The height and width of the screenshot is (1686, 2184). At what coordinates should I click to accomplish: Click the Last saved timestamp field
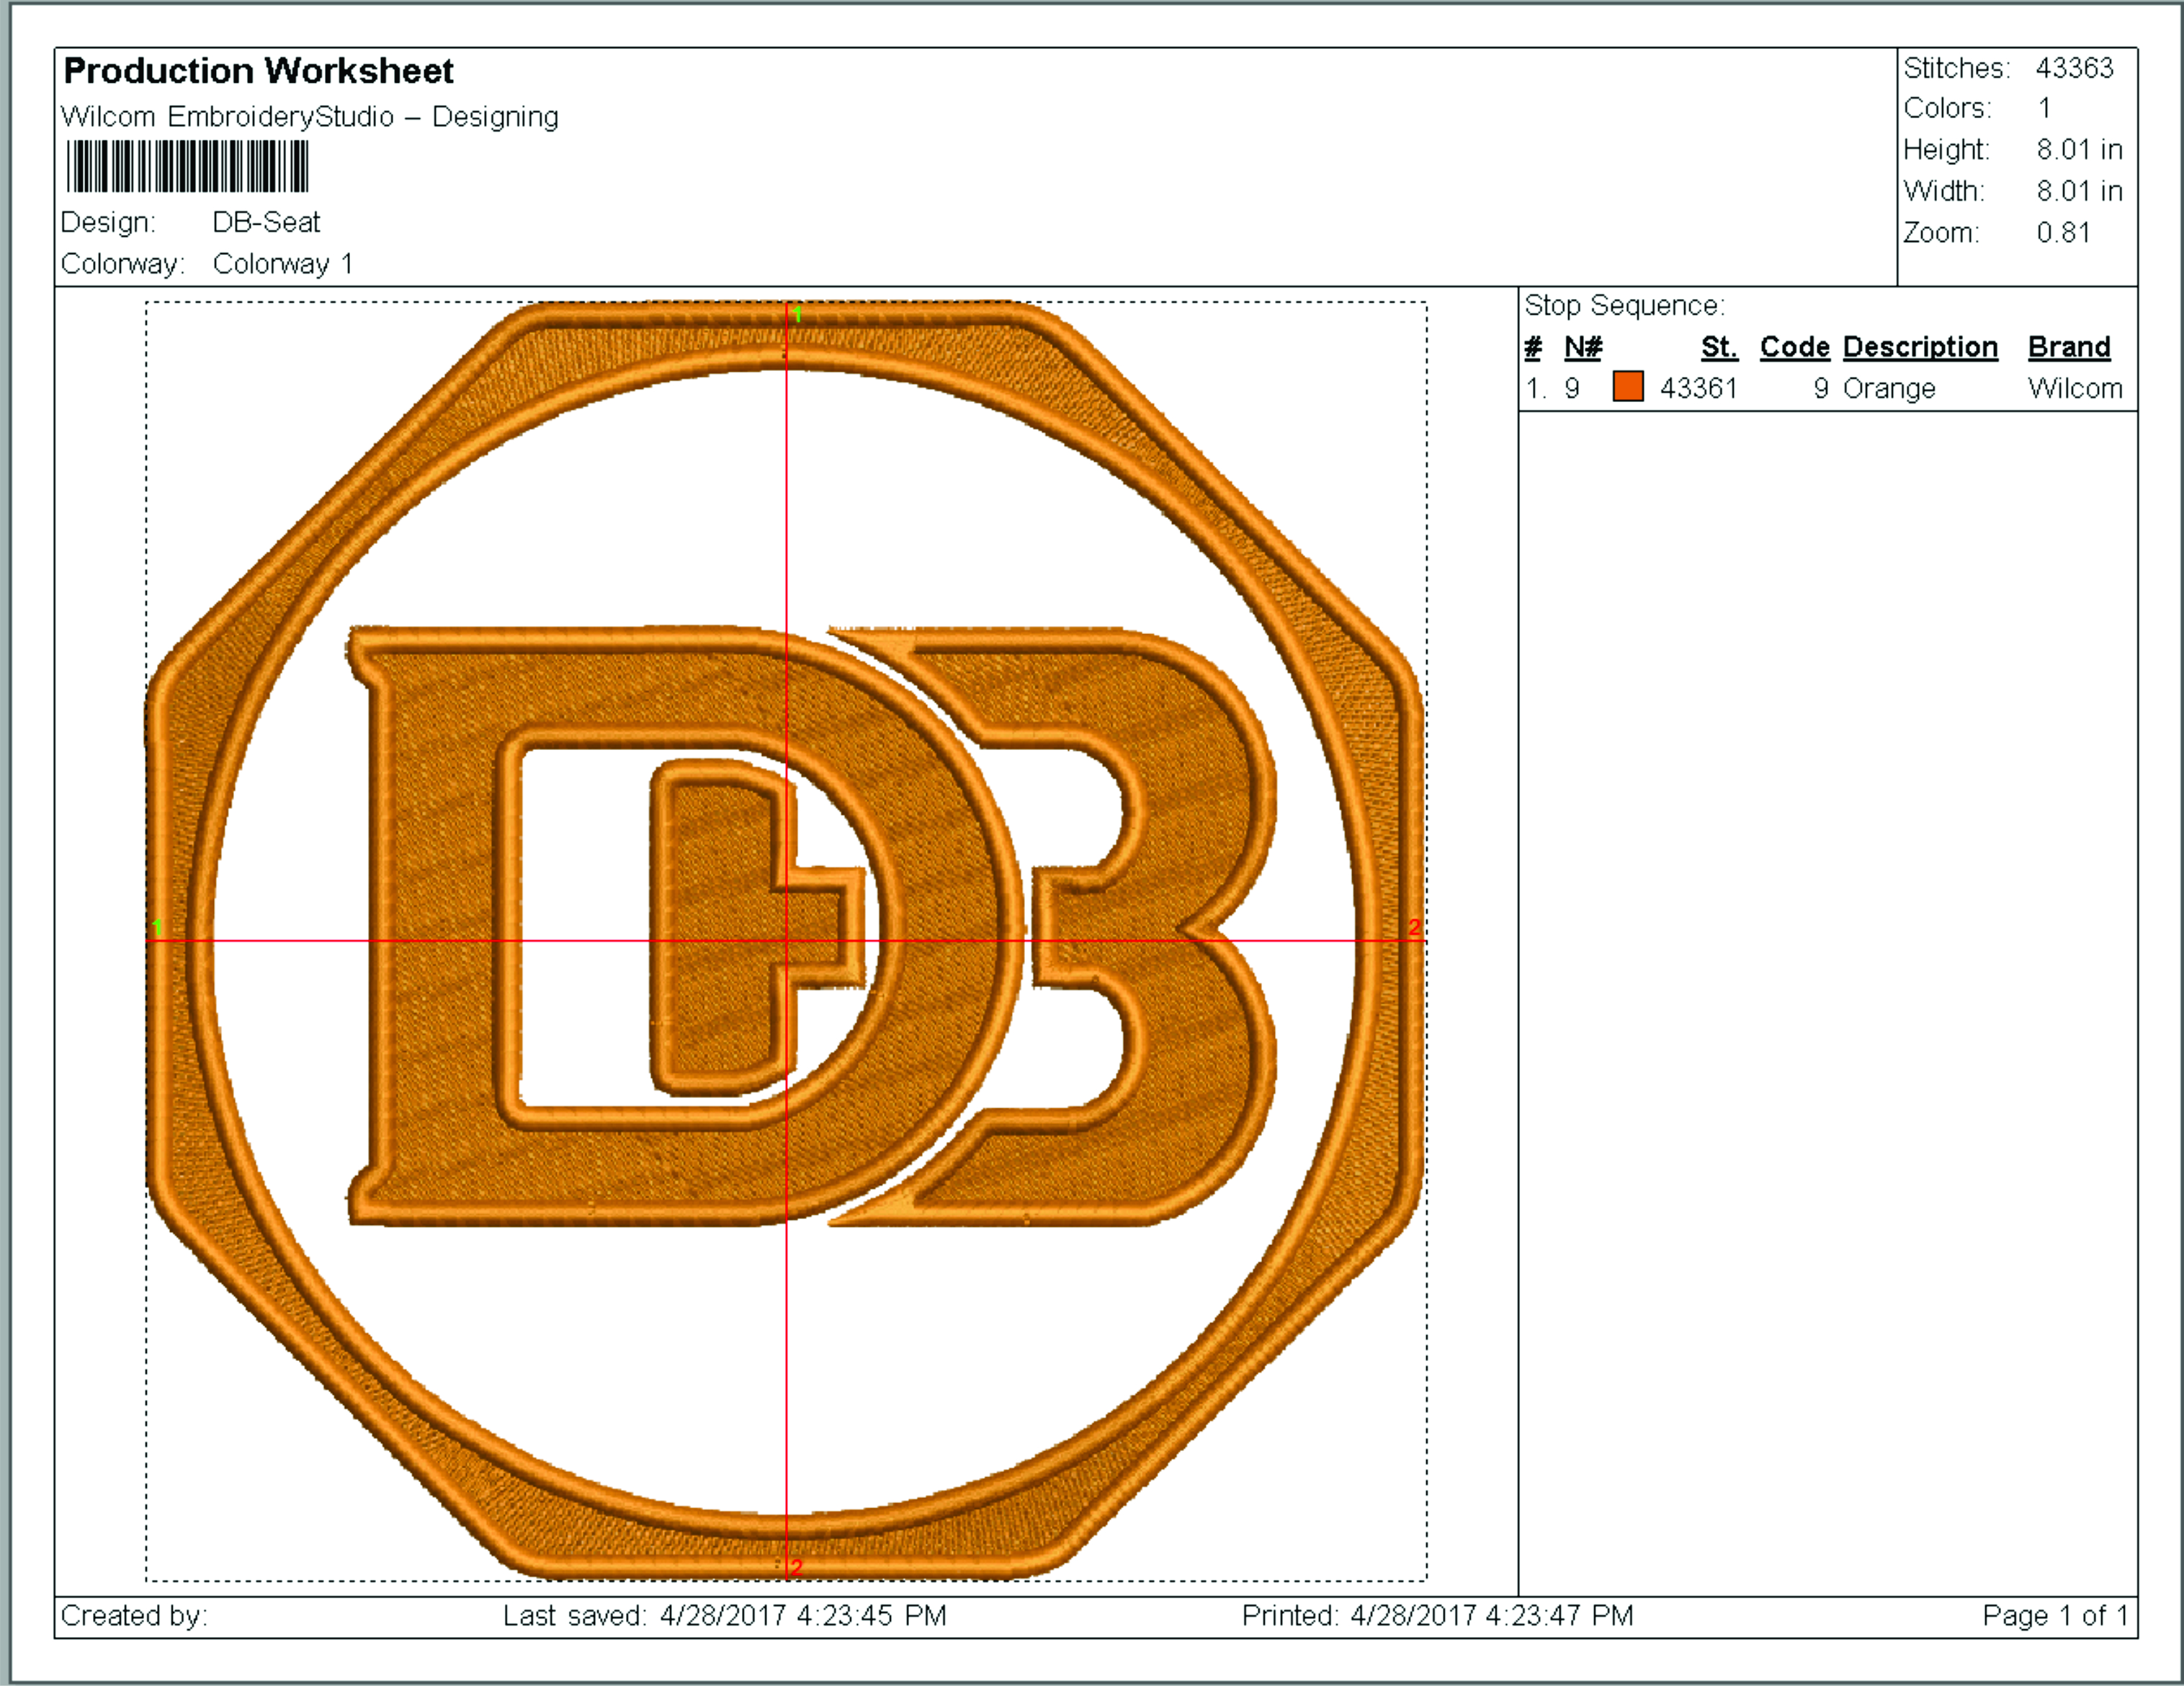pyautogui.click(x=725, y=1614)
